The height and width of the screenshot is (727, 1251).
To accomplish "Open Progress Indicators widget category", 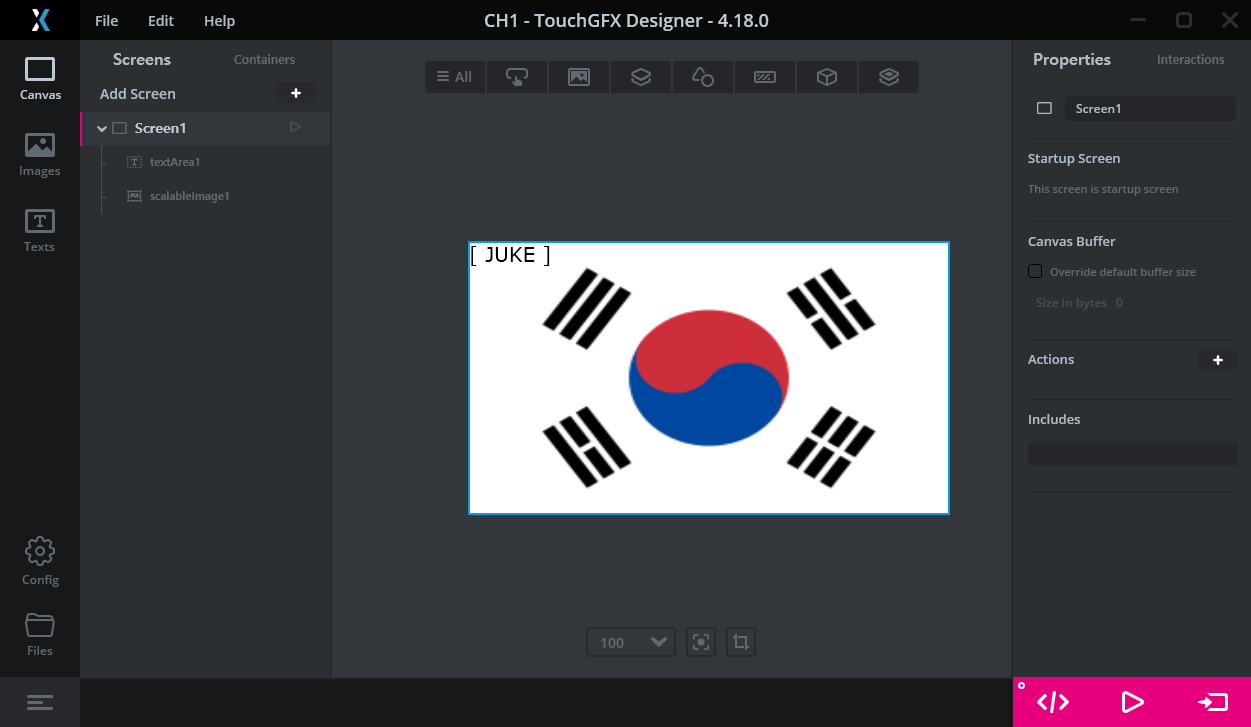I will 765,77.
